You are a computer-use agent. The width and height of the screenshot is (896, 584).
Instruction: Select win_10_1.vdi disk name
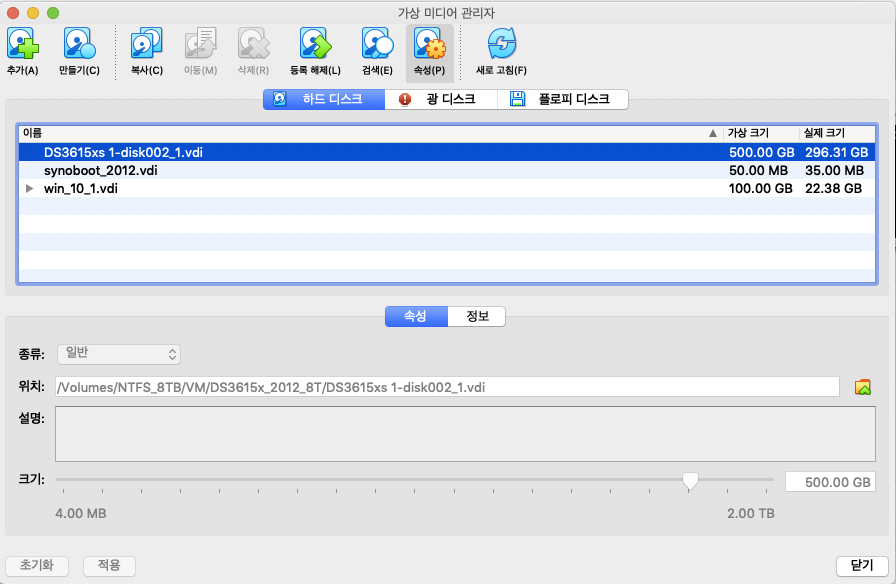click(x=81, y=189)
